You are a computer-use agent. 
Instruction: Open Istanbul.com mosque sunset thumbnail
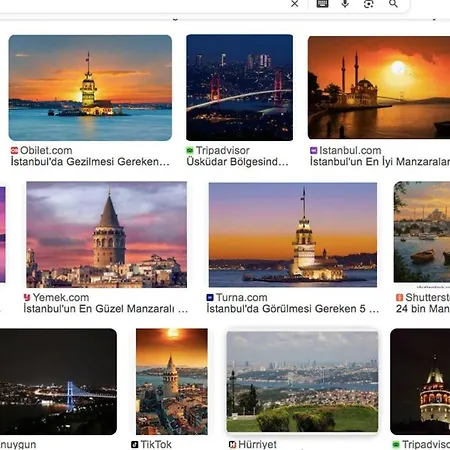point(379,87)
